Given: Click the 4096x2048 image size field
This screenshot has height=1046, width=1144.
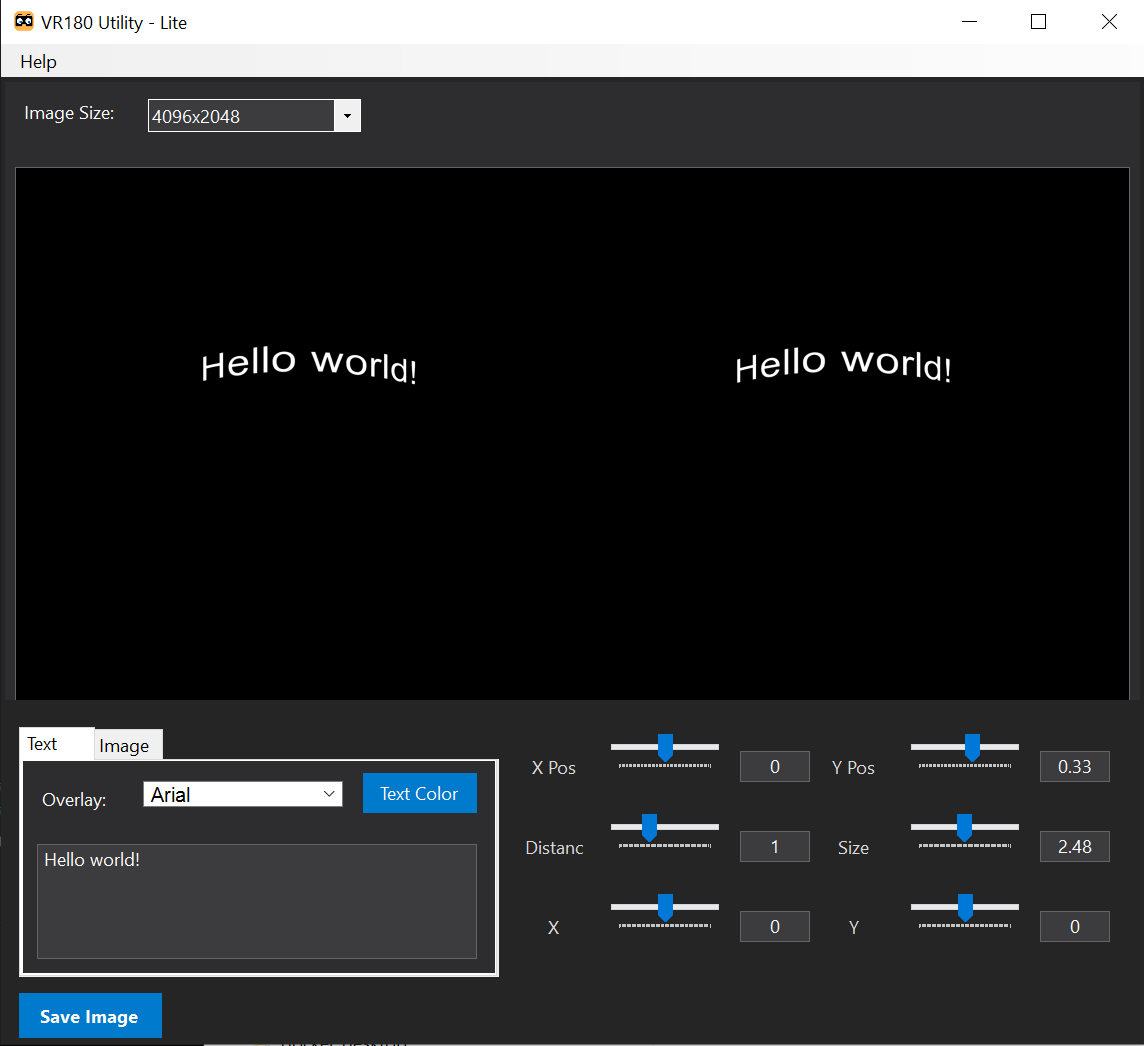Looking at the screenshot, I should pyautogui.click(x=241, y=116).
